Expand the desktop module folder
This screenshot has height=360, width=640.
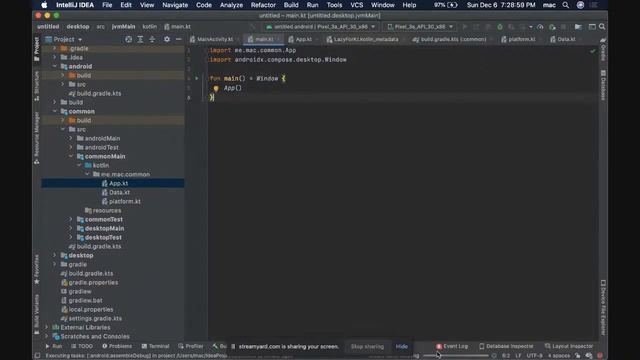[54, 255]
